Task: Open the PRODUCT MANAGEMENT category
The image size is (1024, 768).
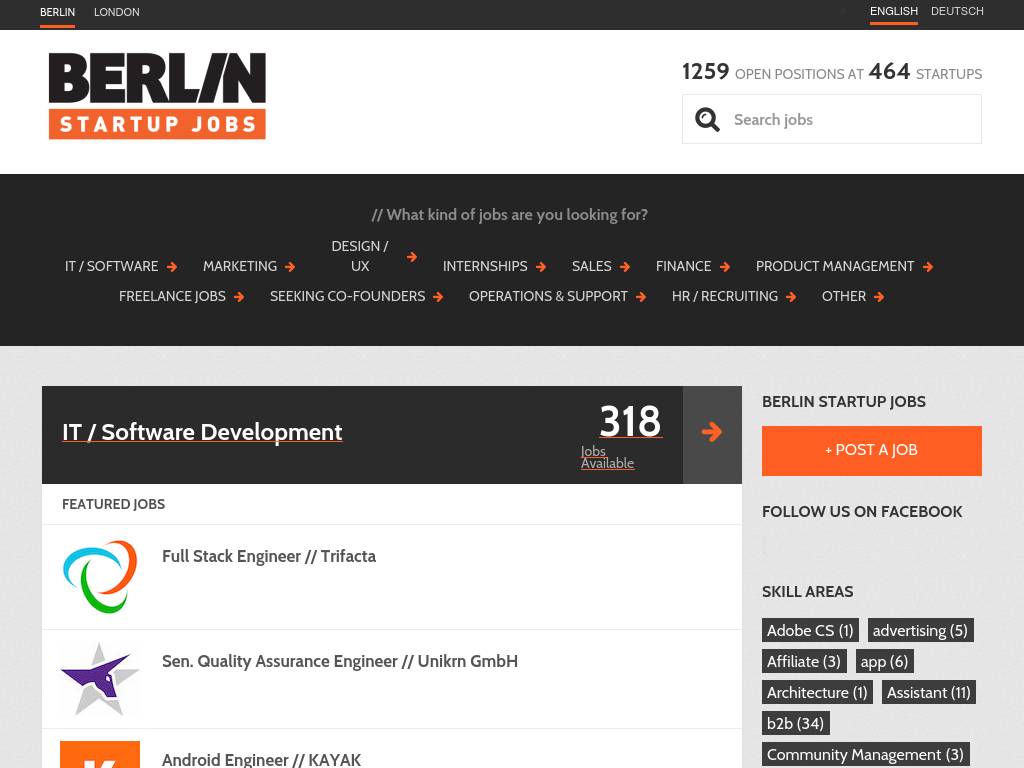Action: point(835,266)
